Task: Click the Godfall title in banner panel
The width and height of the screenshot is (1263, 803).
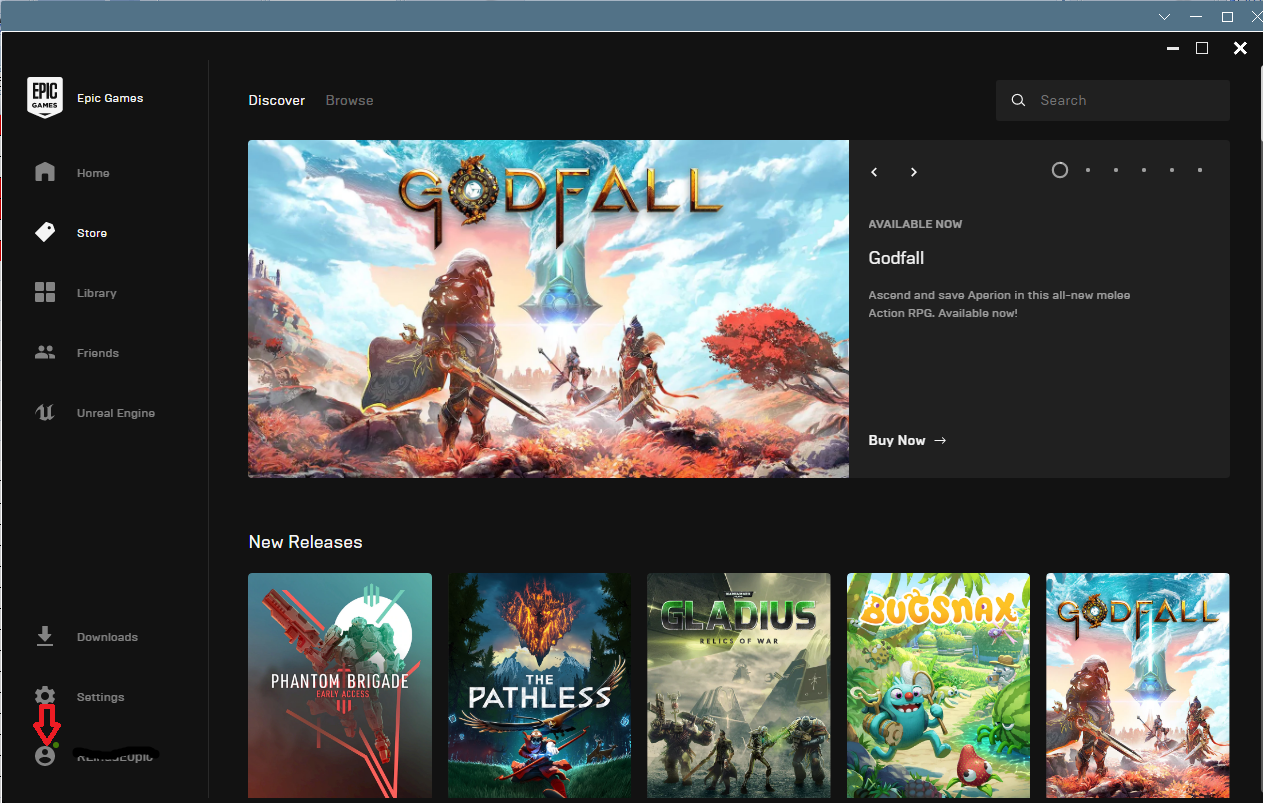Action: (896, 258)
